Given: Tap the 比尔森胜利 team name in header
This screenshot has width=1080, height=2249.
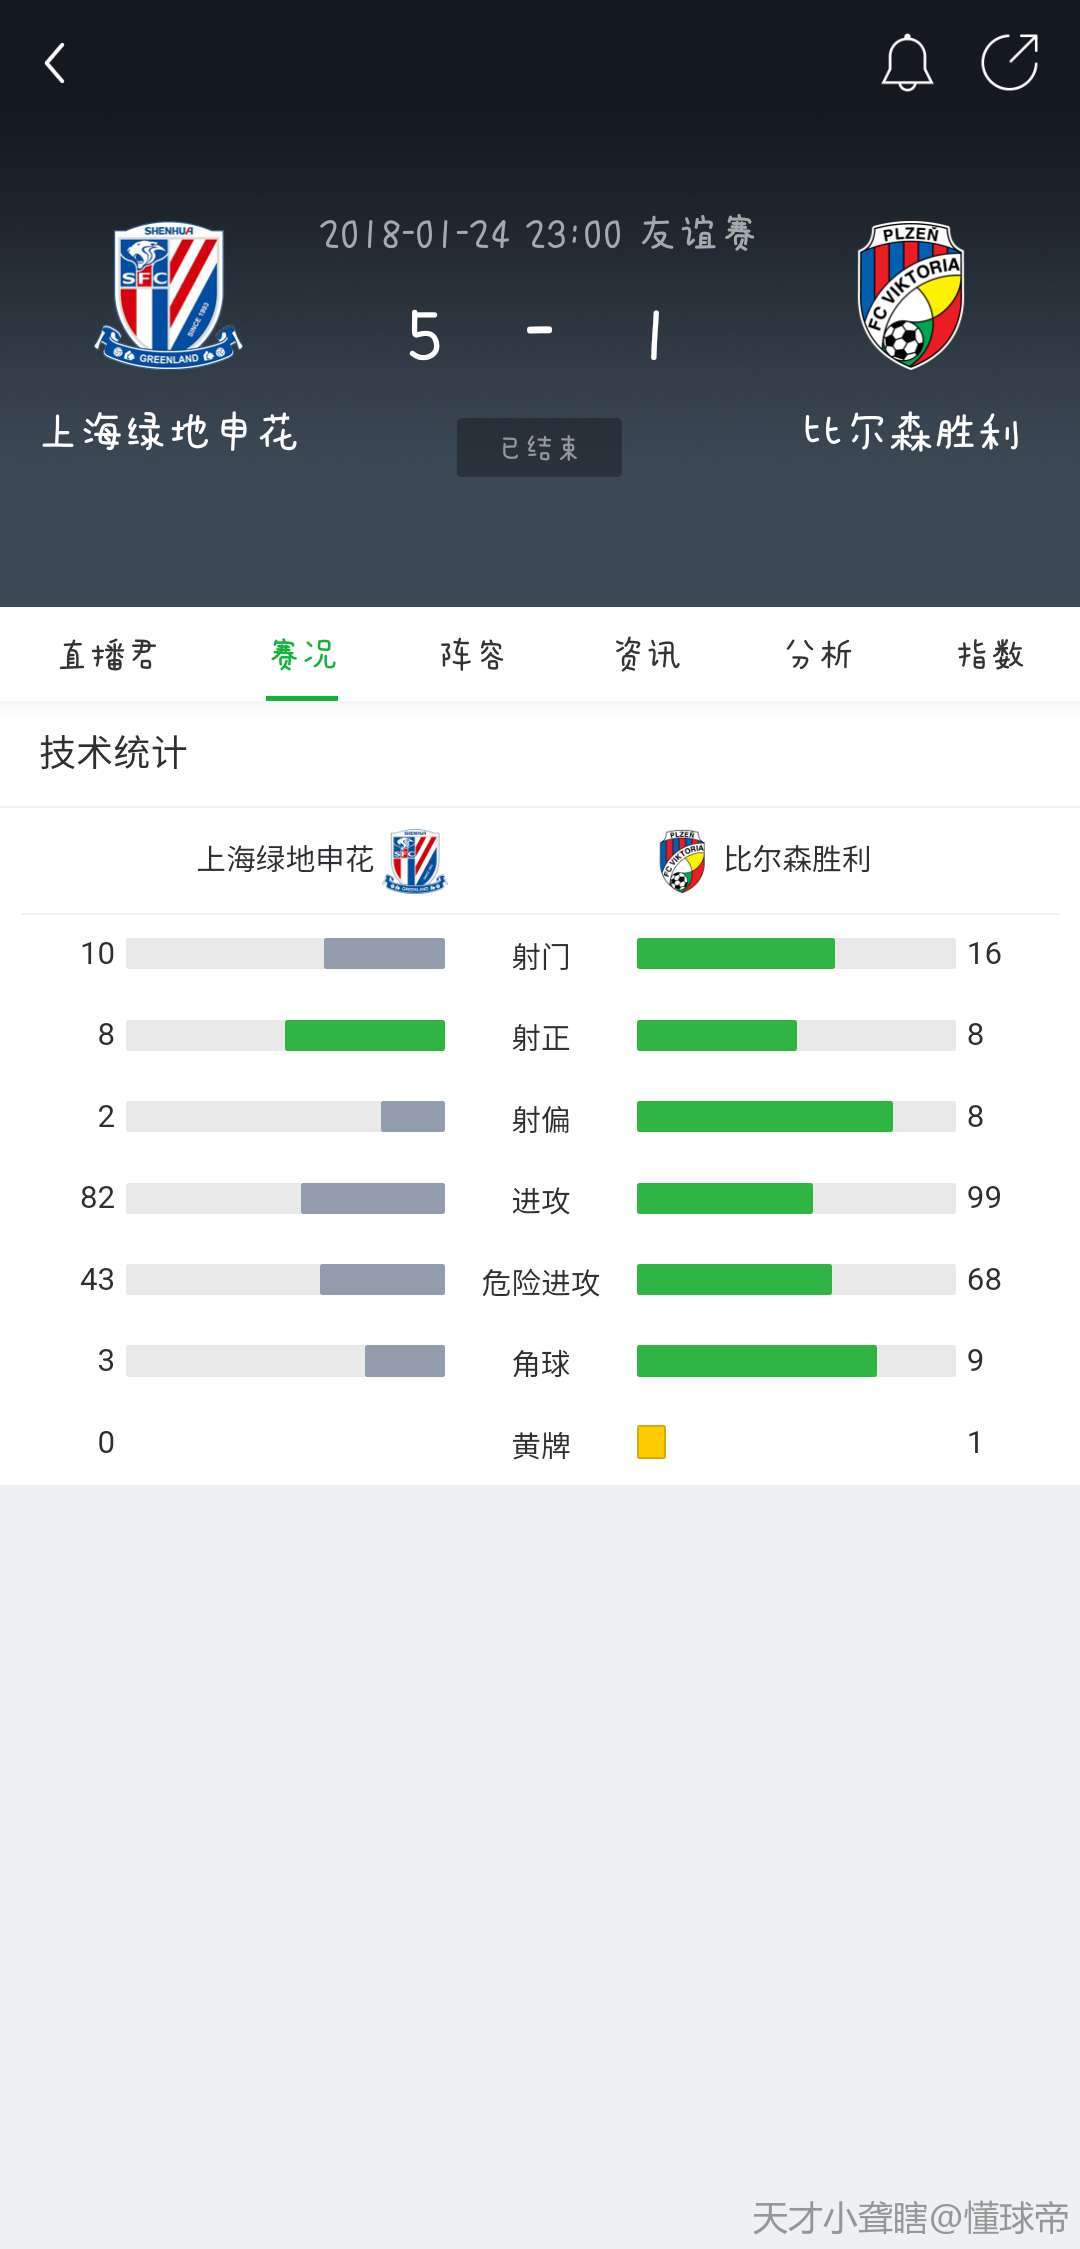Looking at the screenshot, I should click(911, 433).
